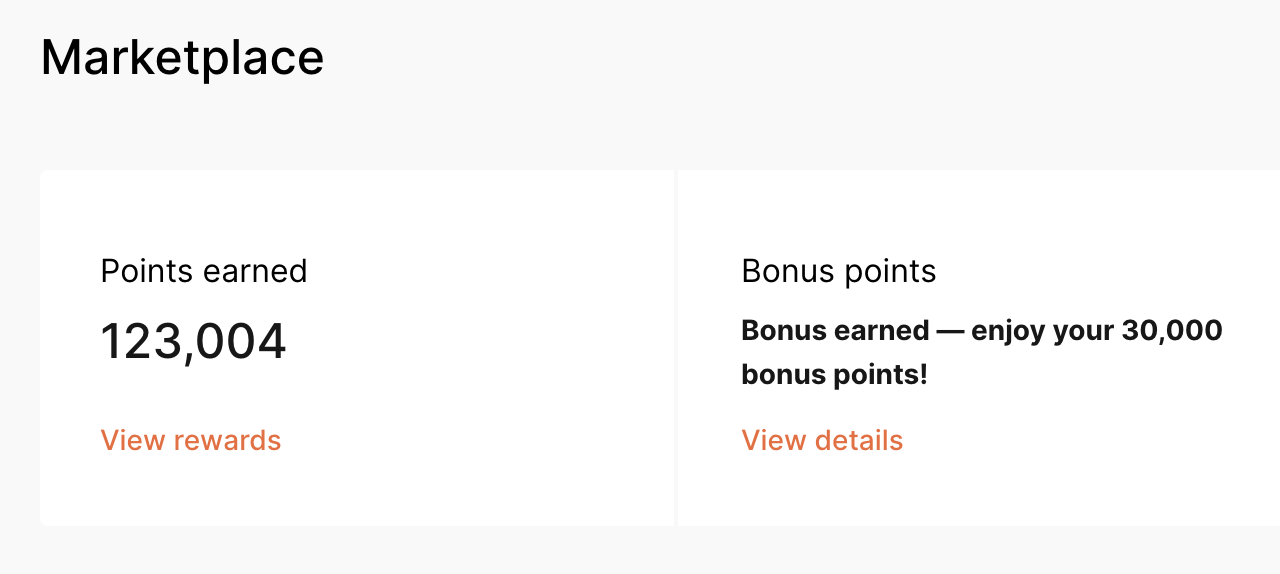
Task: Click the "bonus points!" second line text
Action: point(834,375)
